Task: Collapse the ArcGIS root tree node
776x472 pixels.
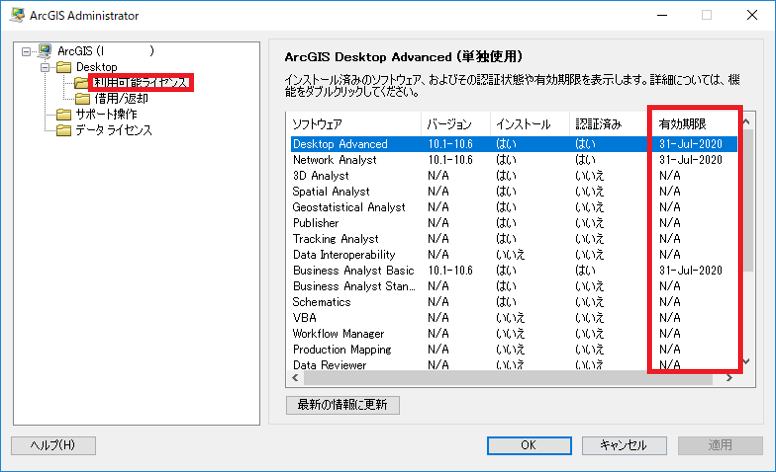Action: coord(26,51)
